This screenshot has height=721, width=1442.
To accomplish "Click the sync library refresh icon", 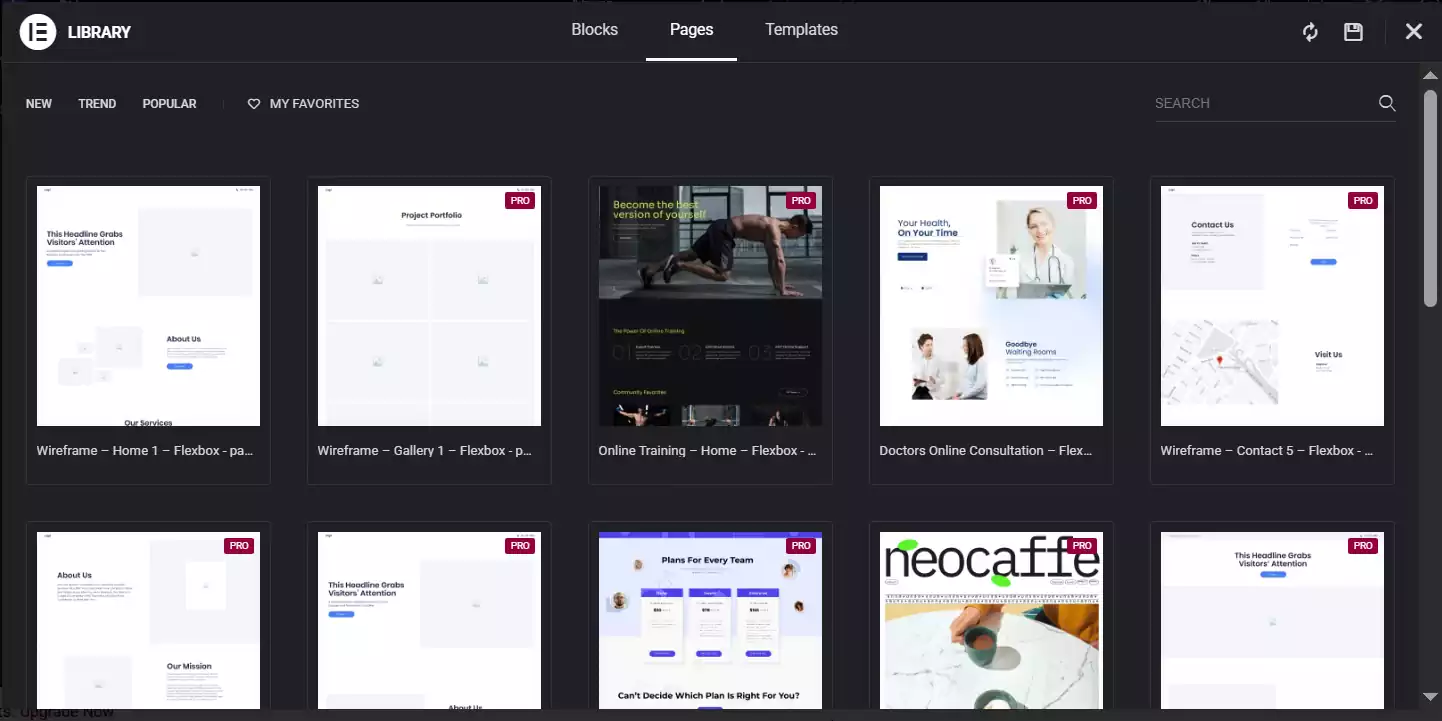I will (1310, 32).
